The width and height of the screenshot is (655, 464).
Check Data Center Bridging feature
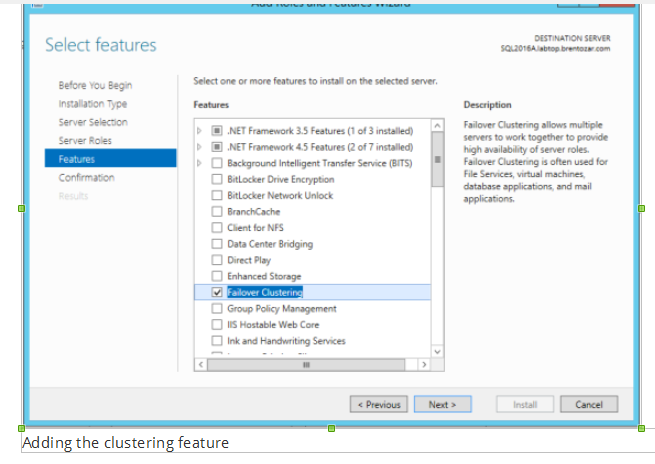coord(217,244)
